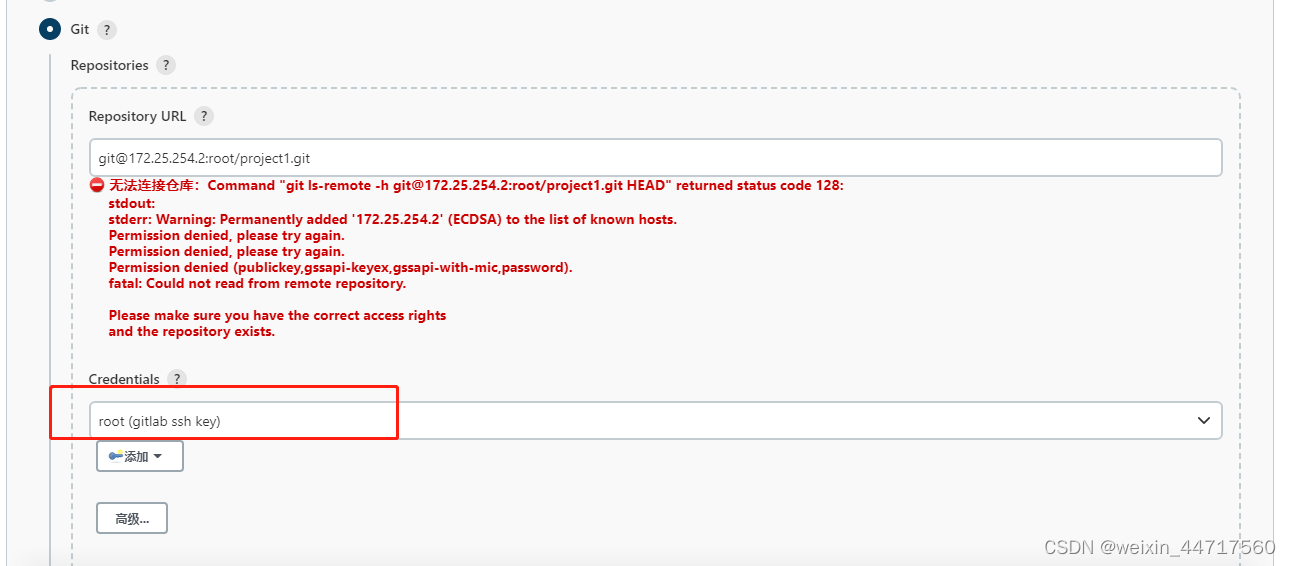Open the Repository URL help icon
This screenshot has height=566, width=1291.
pyautogui.click(x=204, y=116)
